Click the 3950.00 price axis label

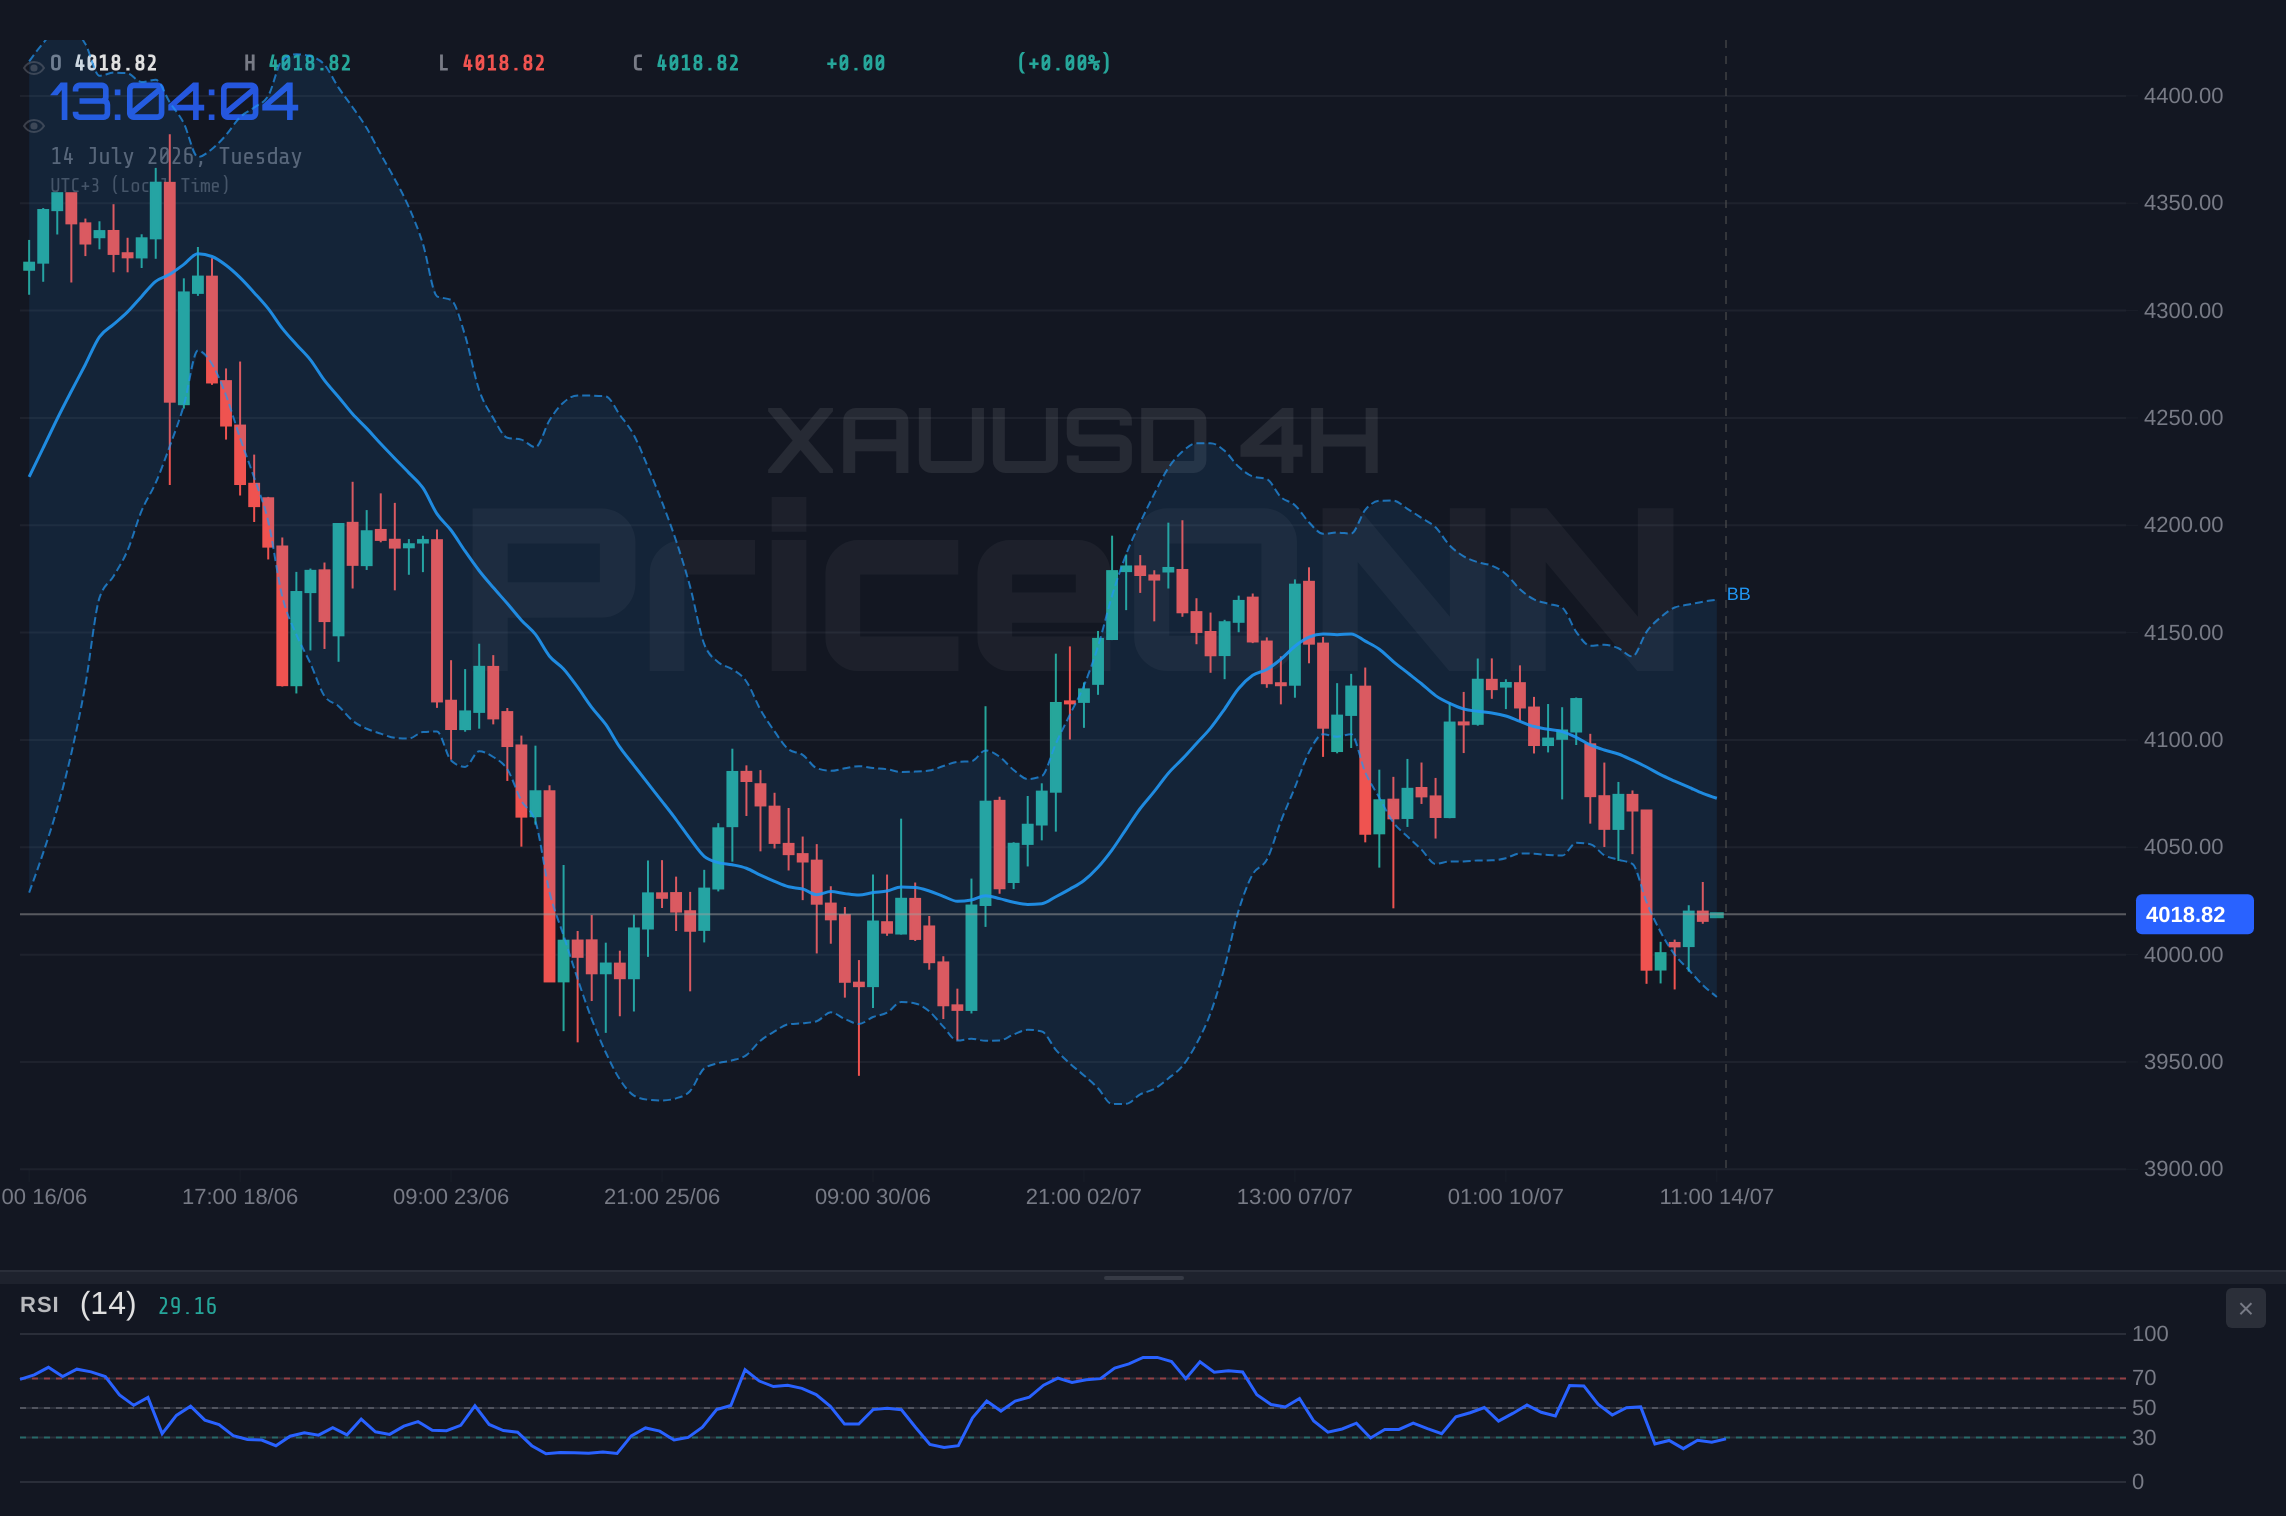(2183, 1062)
